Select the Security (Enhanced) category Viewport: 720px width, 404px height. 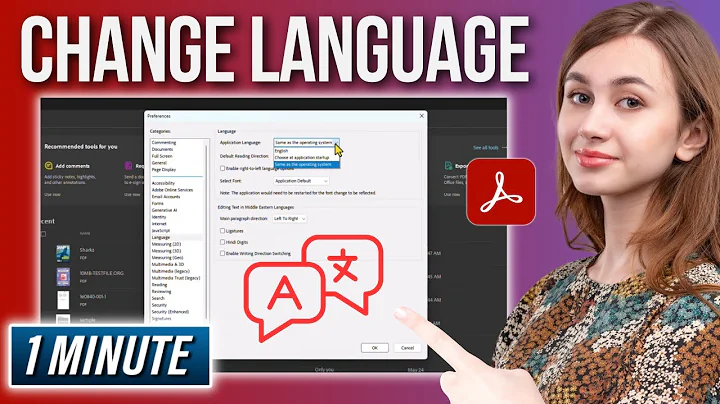tap(170, 312)
